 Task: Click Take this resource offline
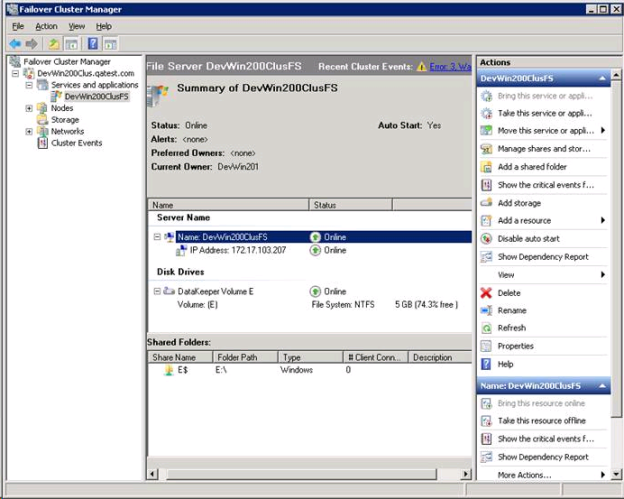point(541,421)
